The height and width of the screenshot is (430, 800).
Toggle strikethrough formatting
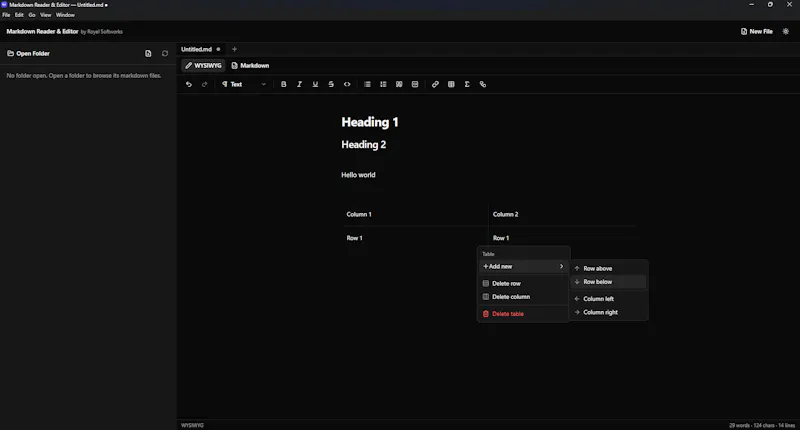tap(331, 84)
